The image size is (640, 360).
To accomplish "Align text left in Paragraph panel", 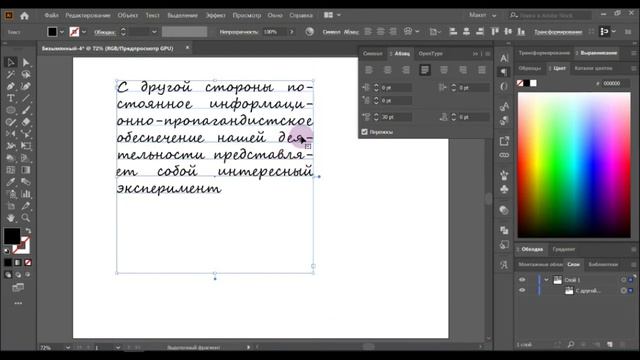I will click(369, 70).
